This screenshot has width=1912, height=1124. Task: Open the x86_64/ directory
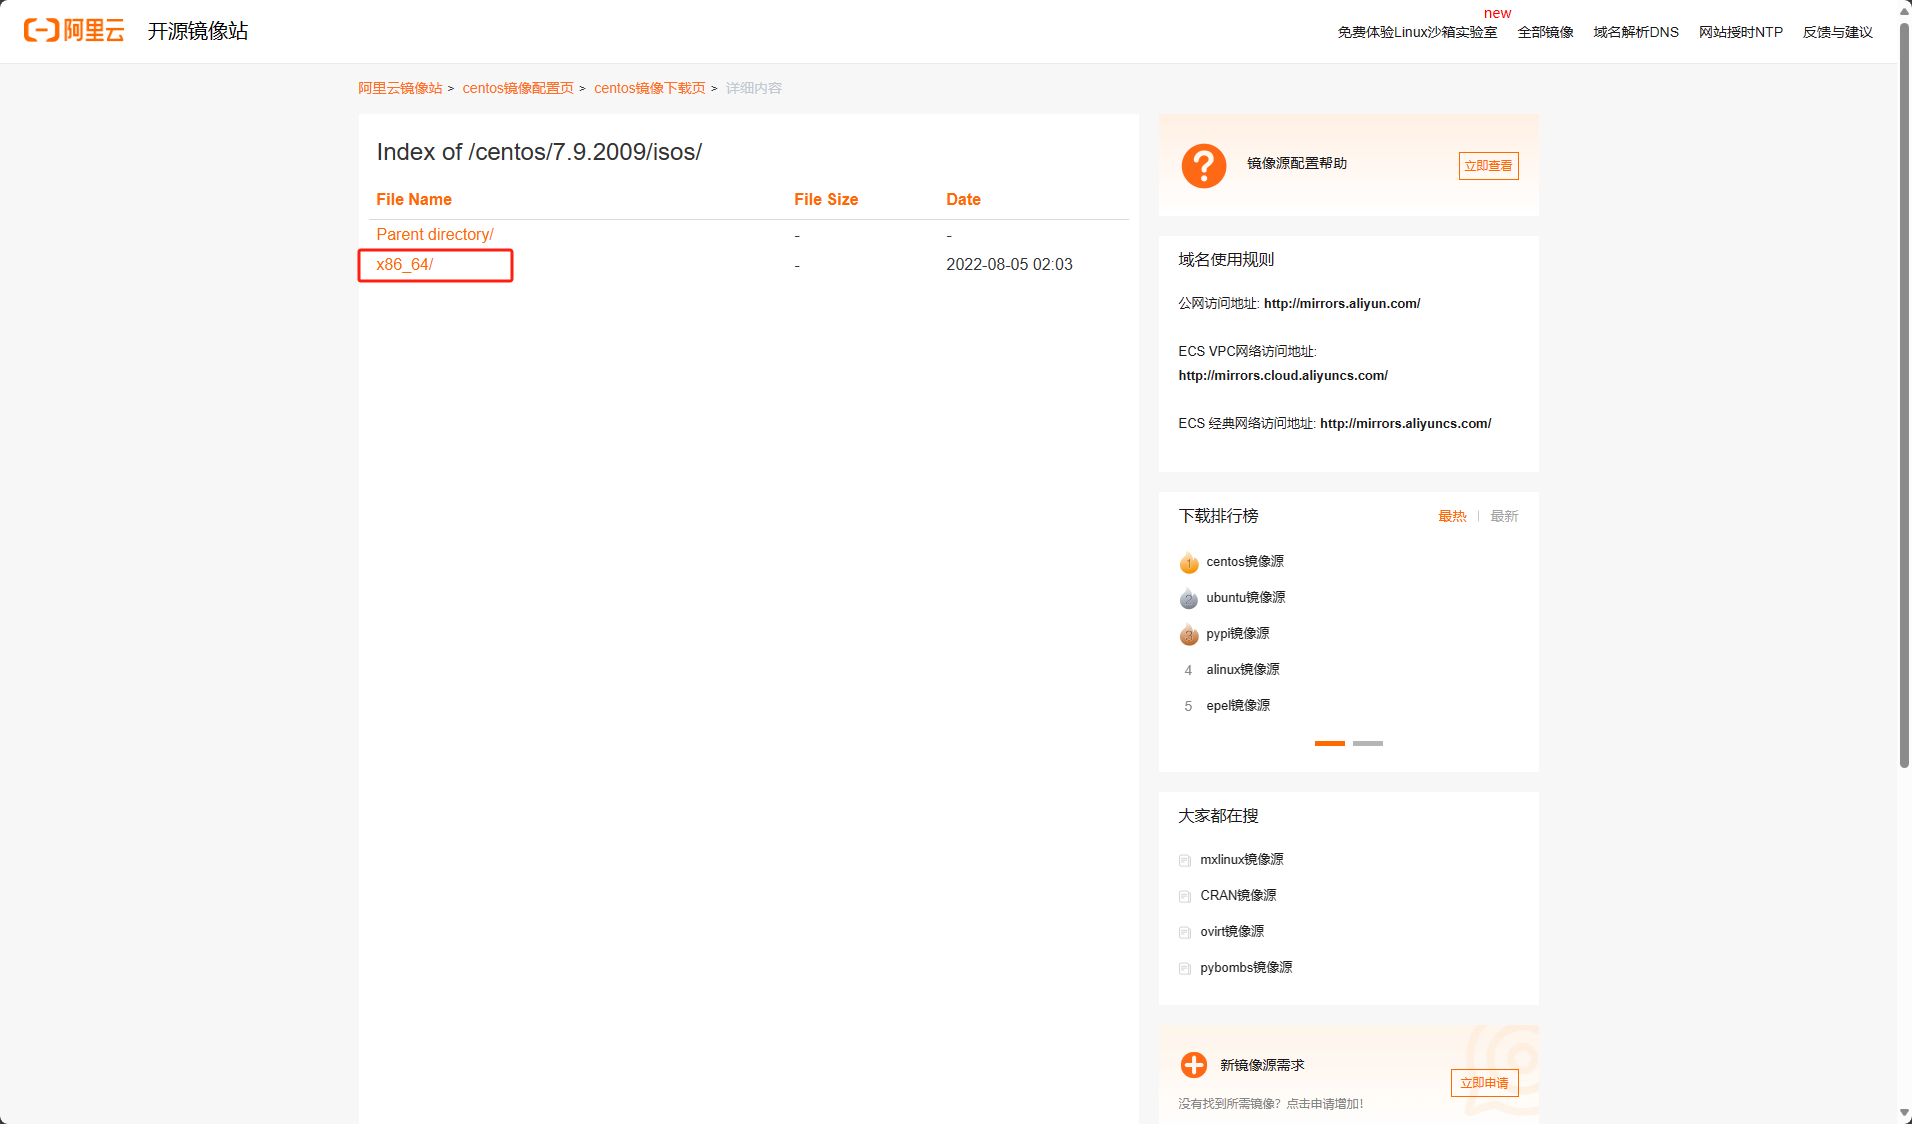pos(404,264)
